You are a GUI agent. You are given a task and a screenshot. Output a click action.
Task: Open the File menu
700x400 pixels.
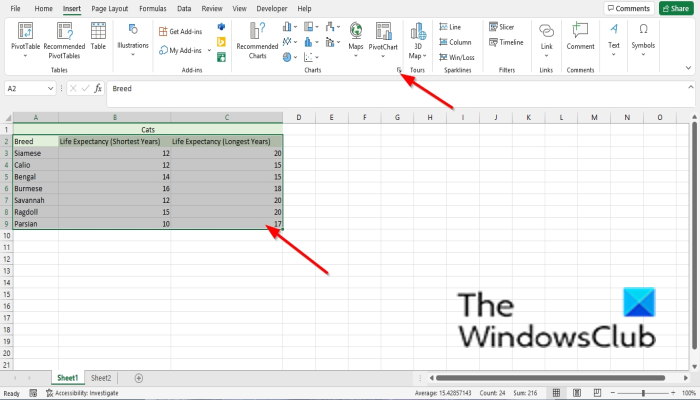(x=15, y=8)
